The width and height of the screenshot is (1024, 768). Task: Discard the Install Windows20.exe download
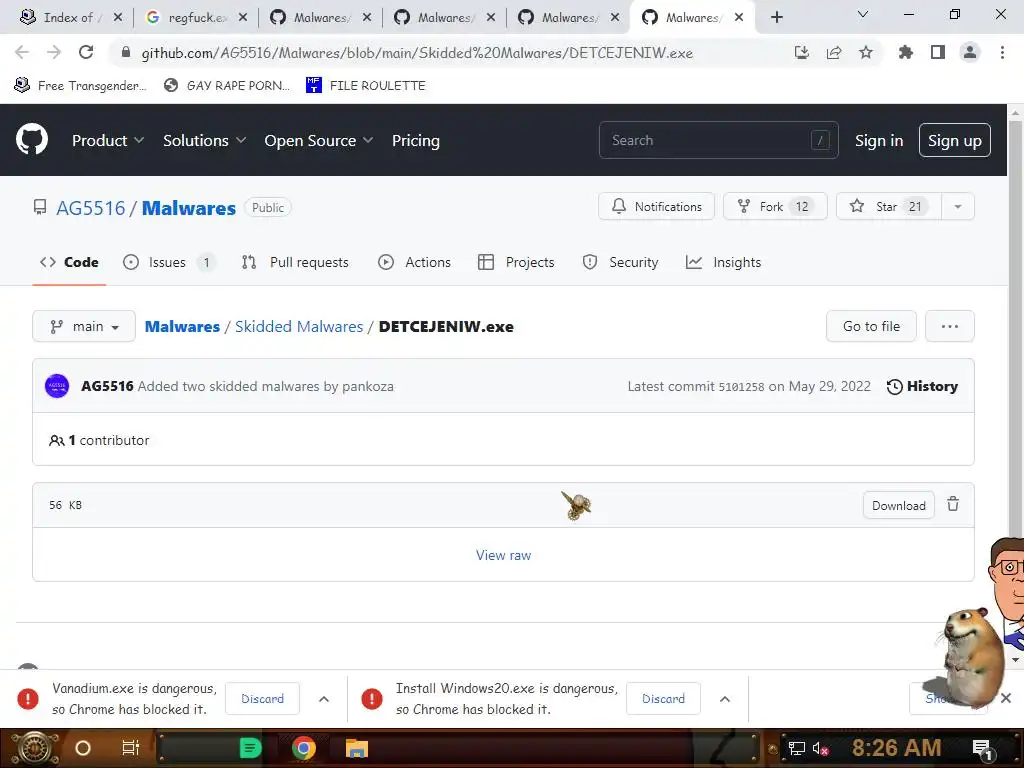tap(663, 699)
